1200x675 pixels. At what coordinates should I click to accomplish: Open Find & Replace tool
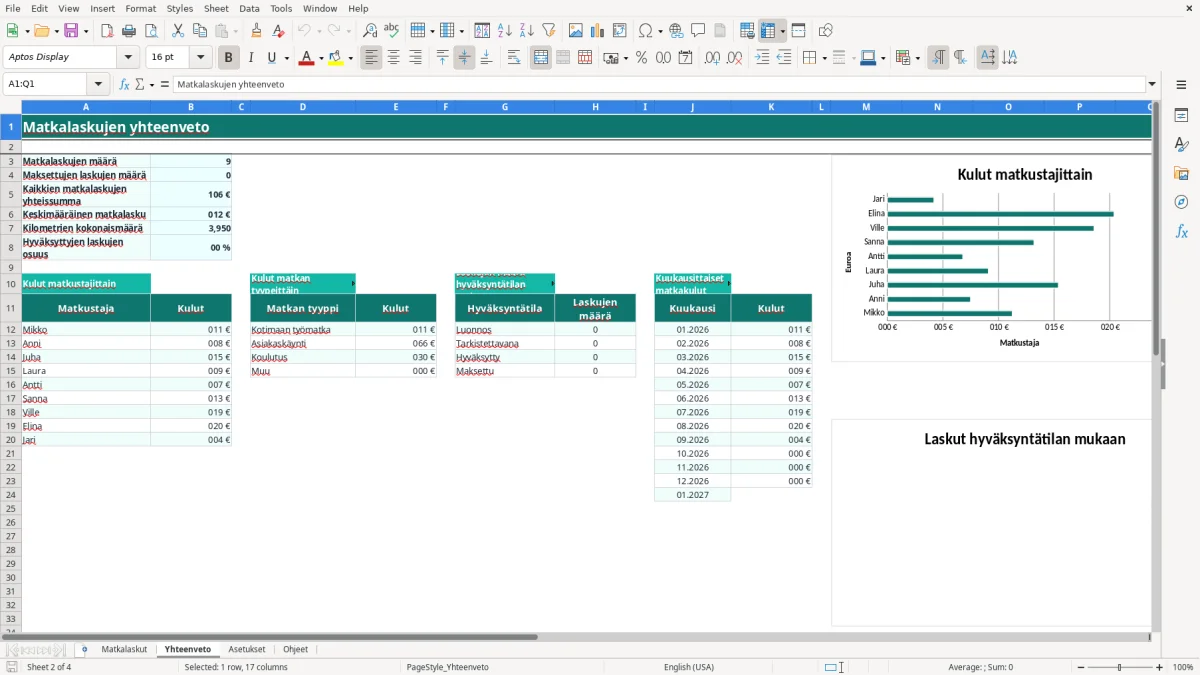[370, 31]
